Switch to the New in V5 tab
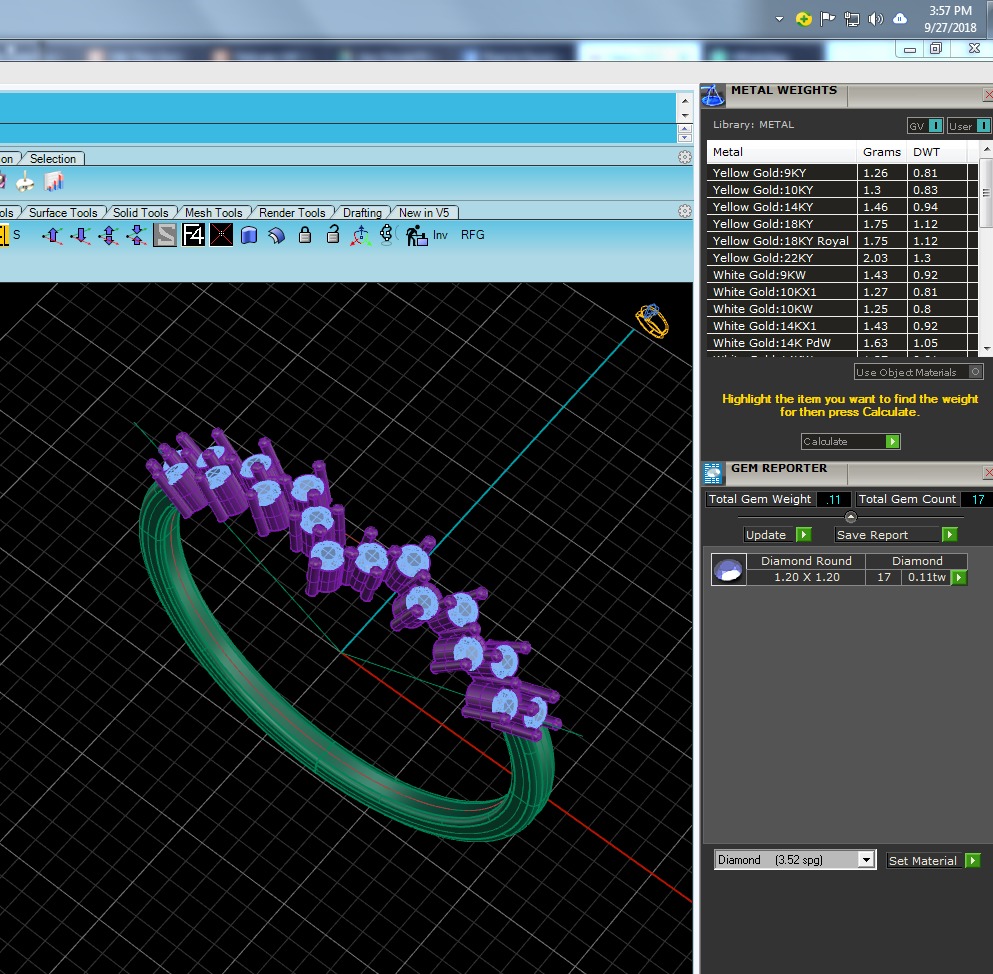 pos(424,213)
